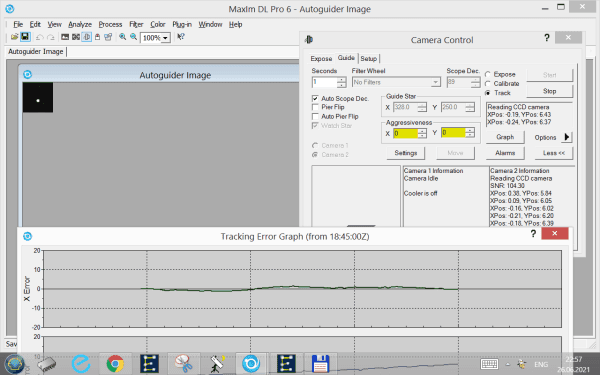
Task: Open the Plug-in menu
Action: [x=182, y=24]
